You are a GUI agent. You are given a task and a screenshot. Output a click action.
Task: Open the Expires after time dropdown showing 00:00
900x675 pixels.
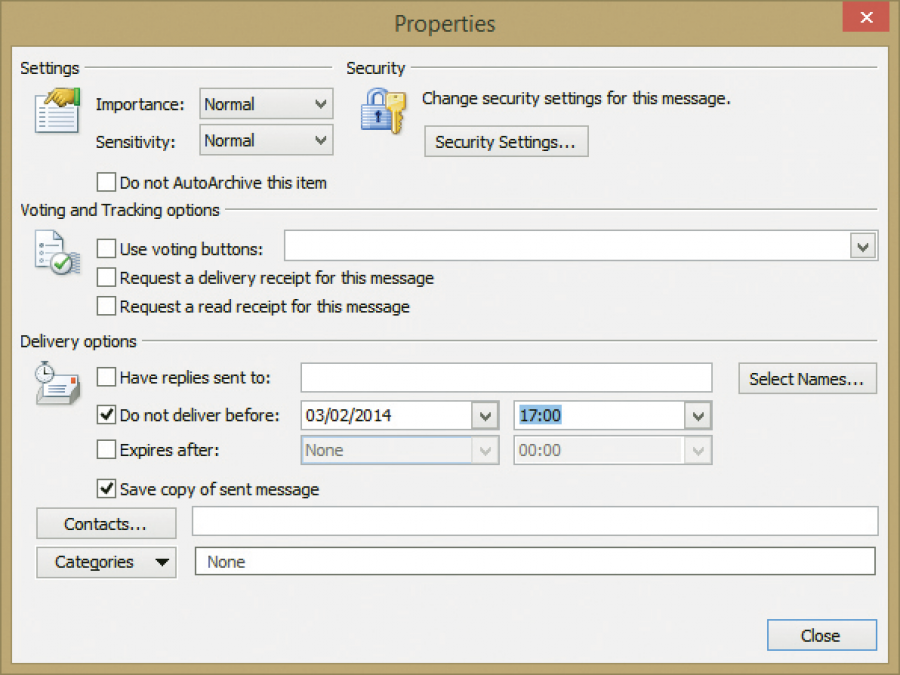[x=613, y=450]
